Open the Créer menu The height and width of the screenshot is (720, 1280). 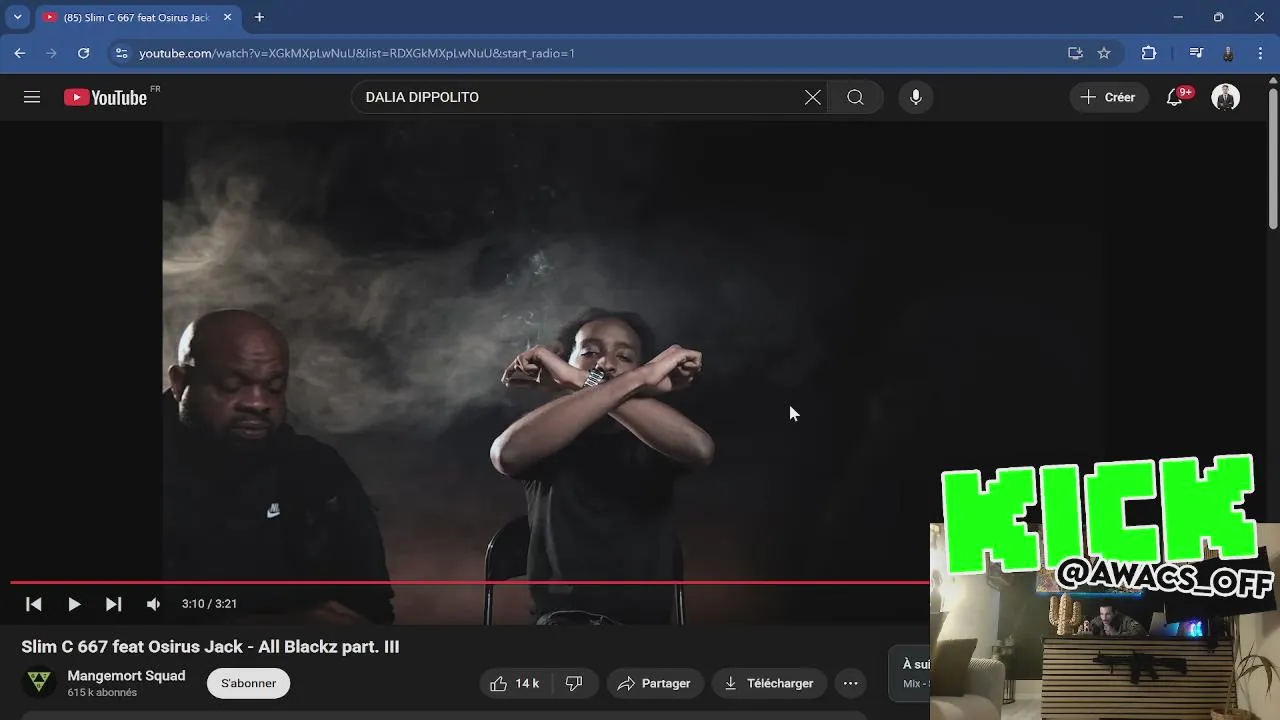tap(1108, 97)
